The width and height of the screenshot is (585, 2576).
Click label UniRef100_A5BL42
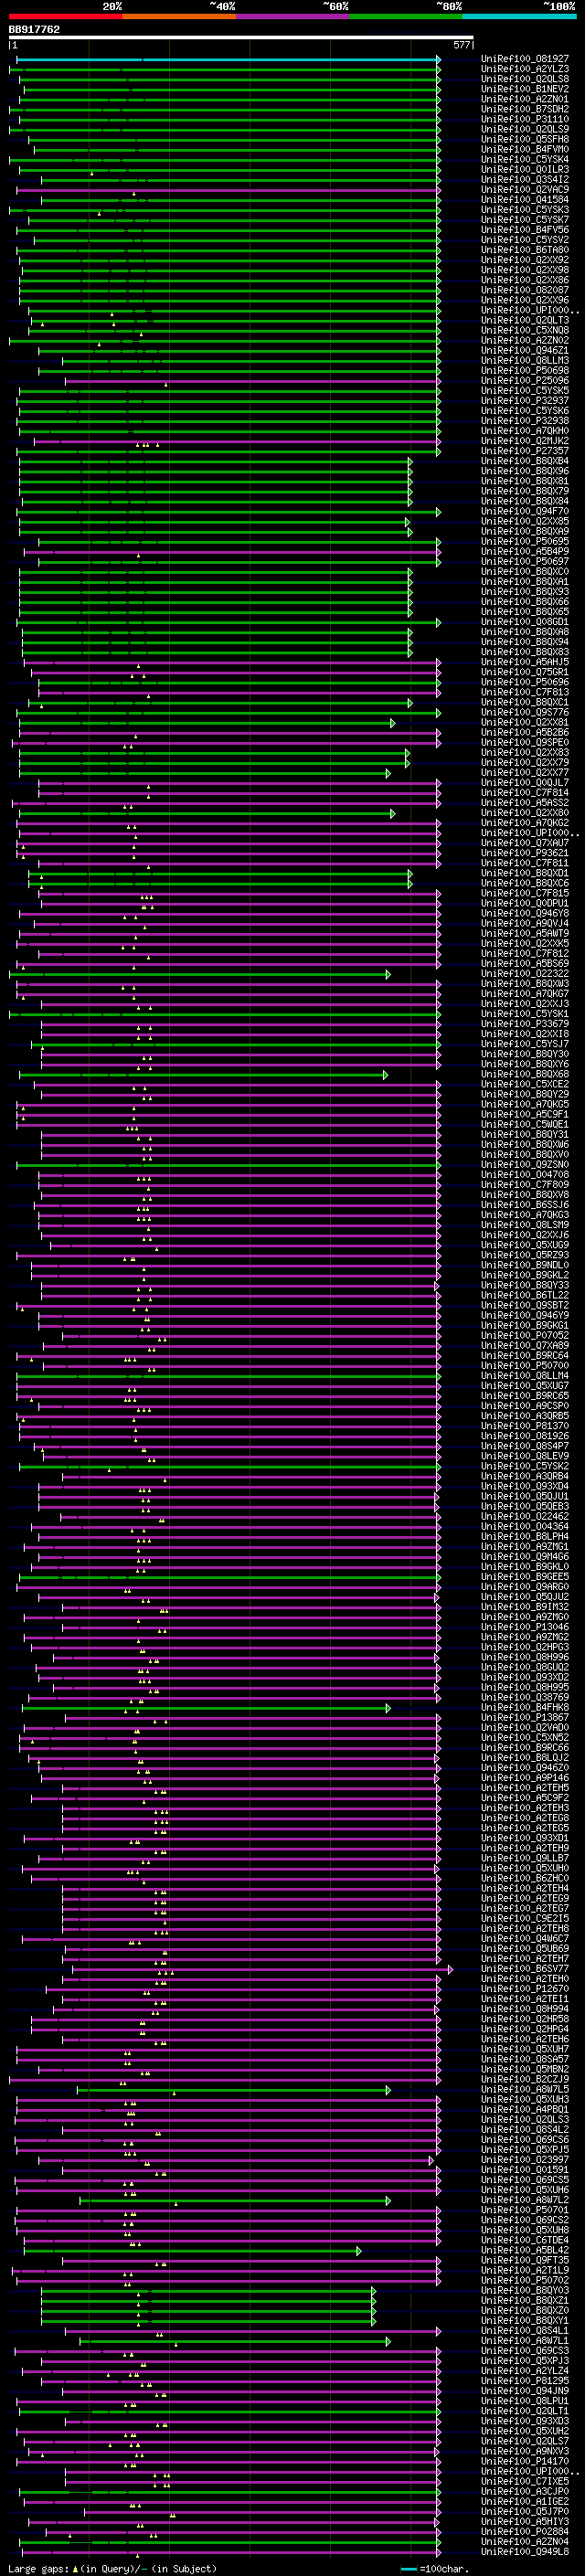525,2251
